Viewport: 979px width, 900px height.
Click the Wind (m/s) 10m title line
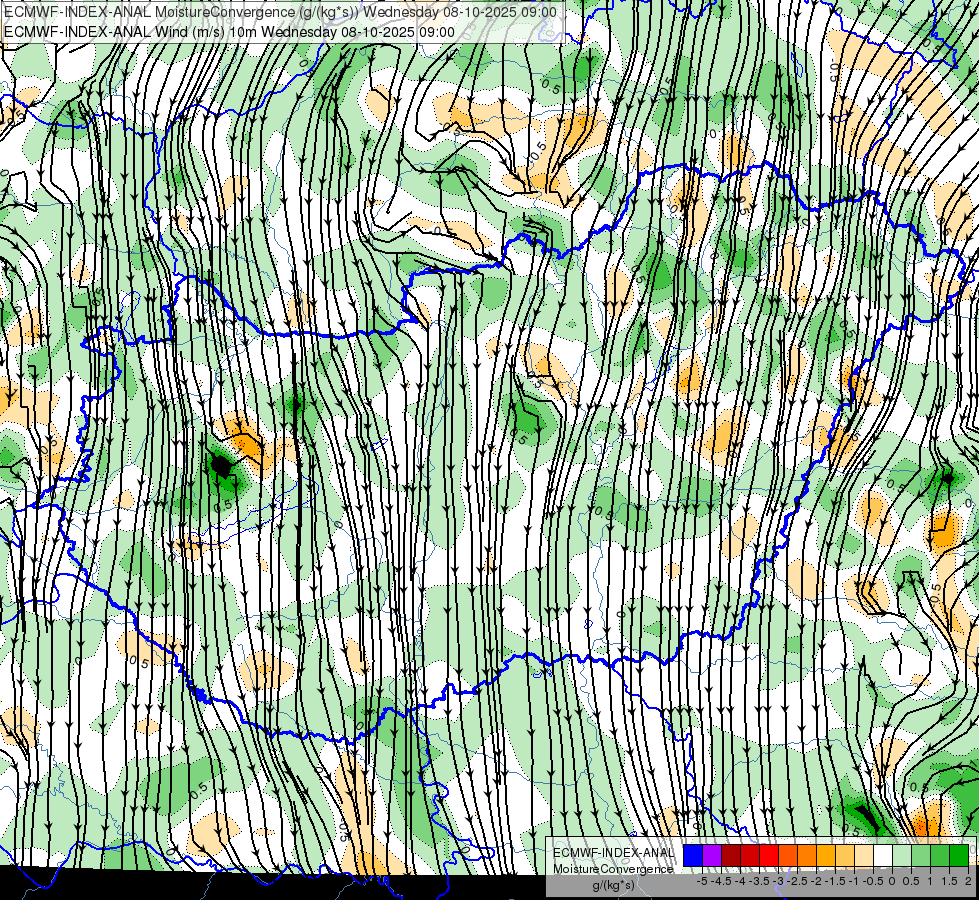point(229,31)
